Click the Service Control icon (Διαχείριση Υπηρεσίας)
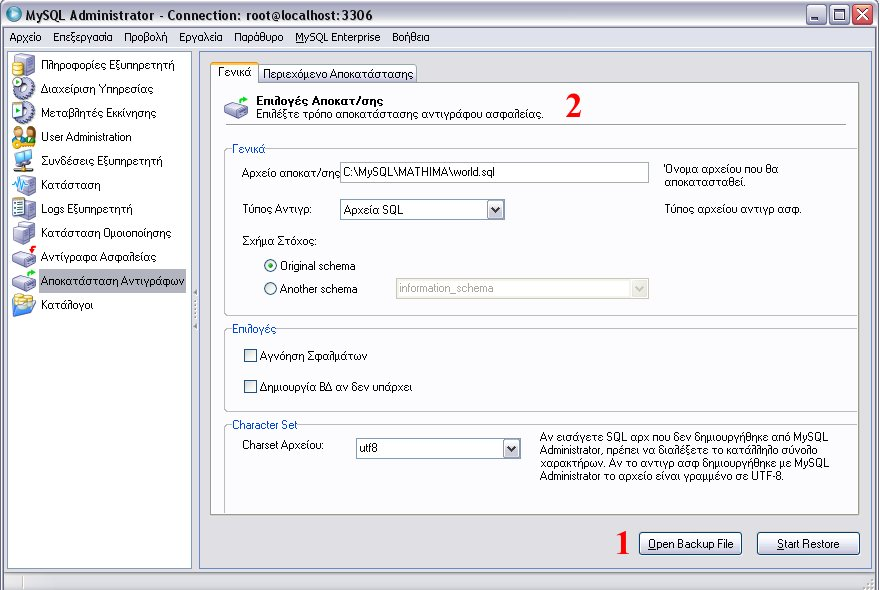Image resolution: width=880 pixels, height=590 pixels. tap(24, 89)
